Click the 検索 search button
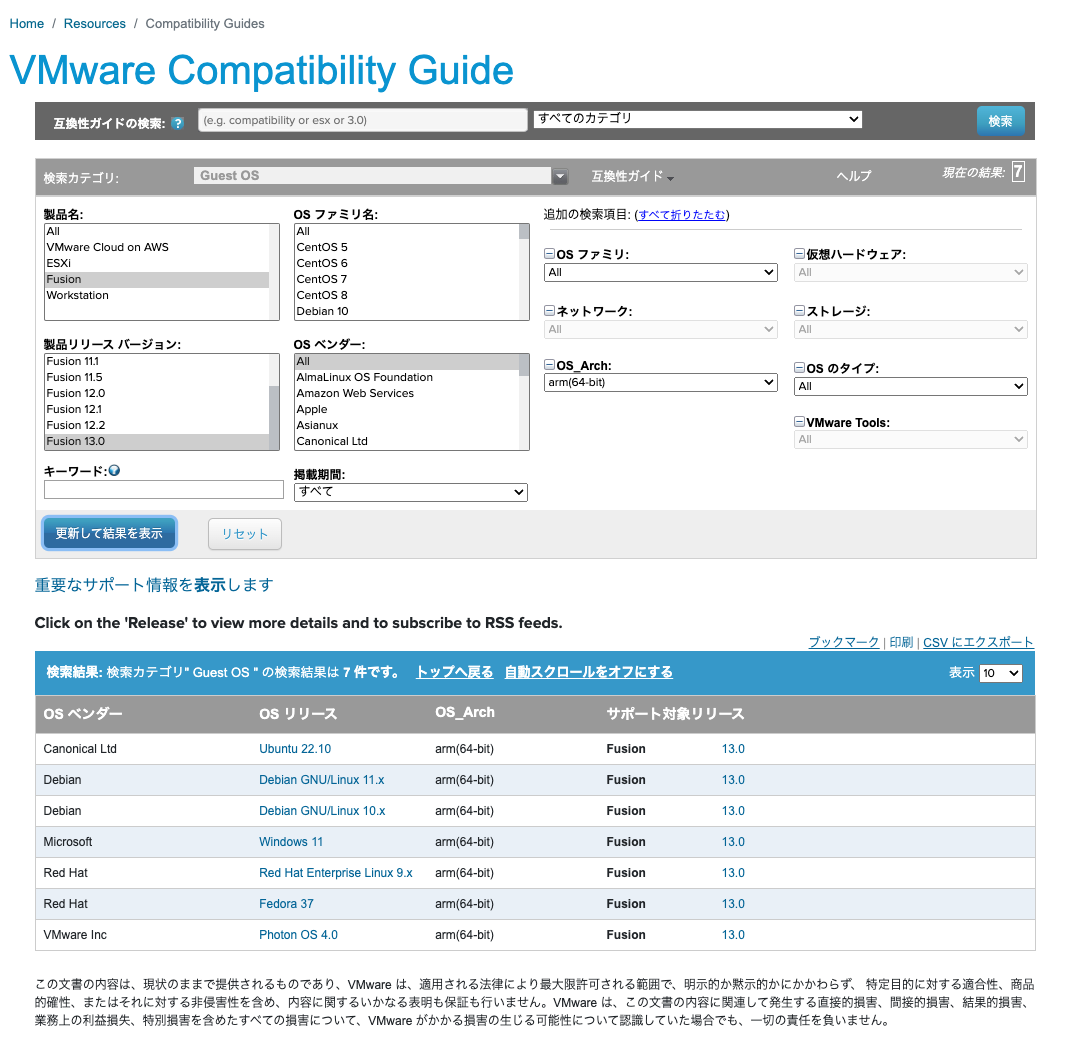The height and width of the screenshot is (1039, 1073). [x=1000, y=121]
